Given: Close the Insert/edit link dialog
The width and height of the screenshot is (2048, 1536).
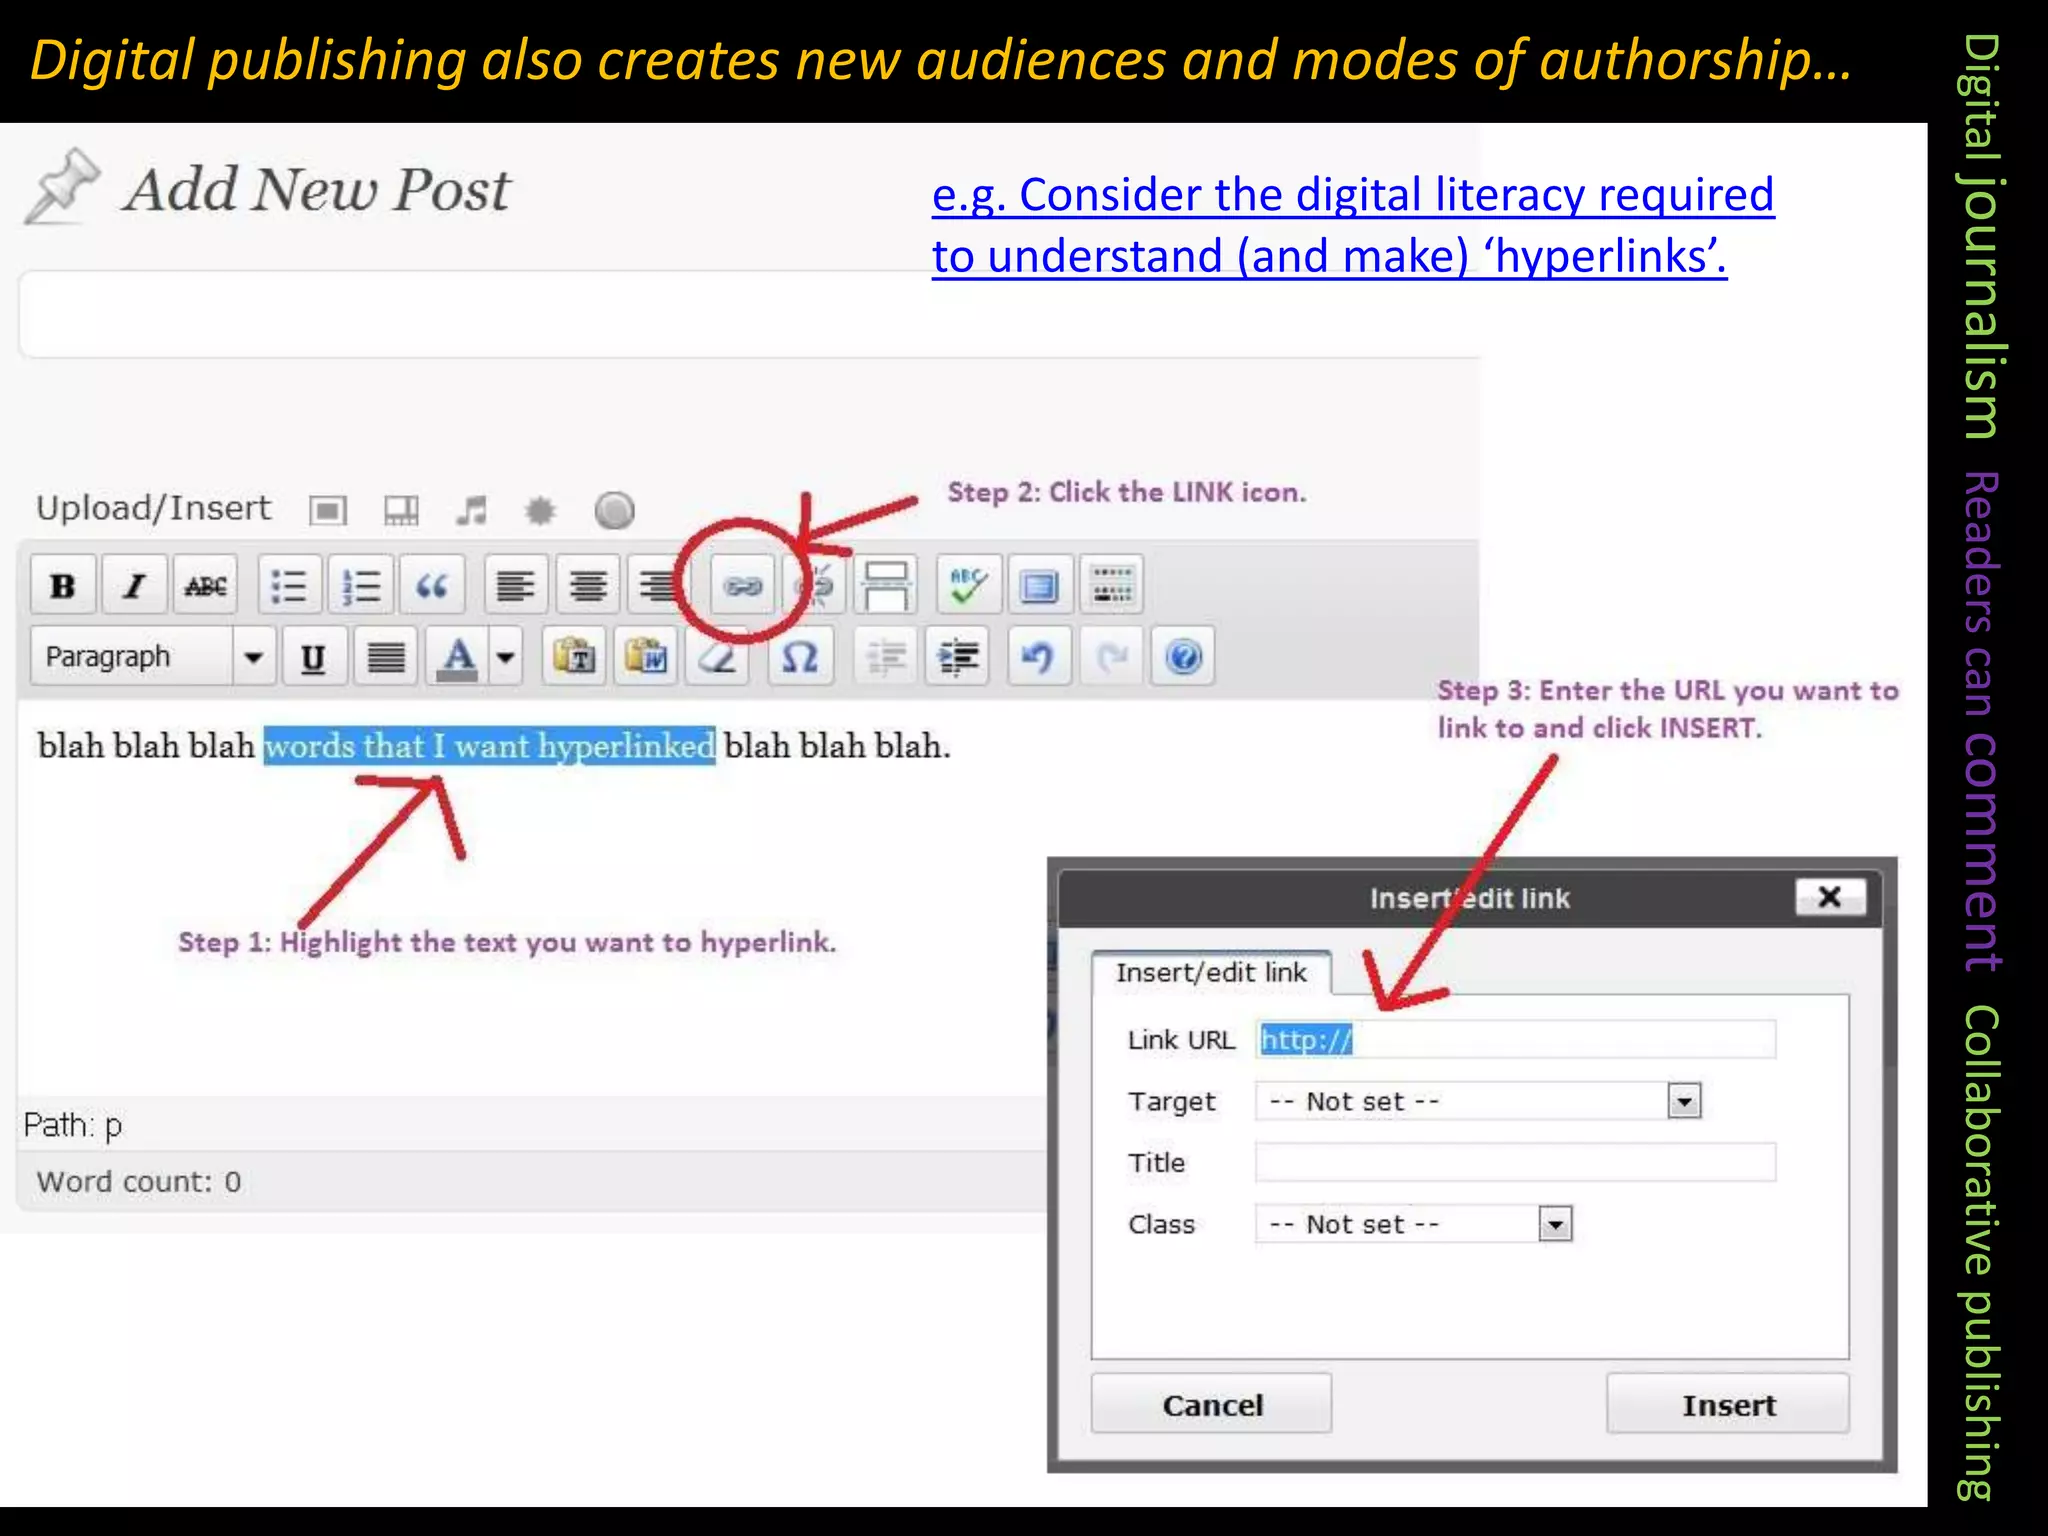Looking at the screenshot, I should tap(1830, 897).
